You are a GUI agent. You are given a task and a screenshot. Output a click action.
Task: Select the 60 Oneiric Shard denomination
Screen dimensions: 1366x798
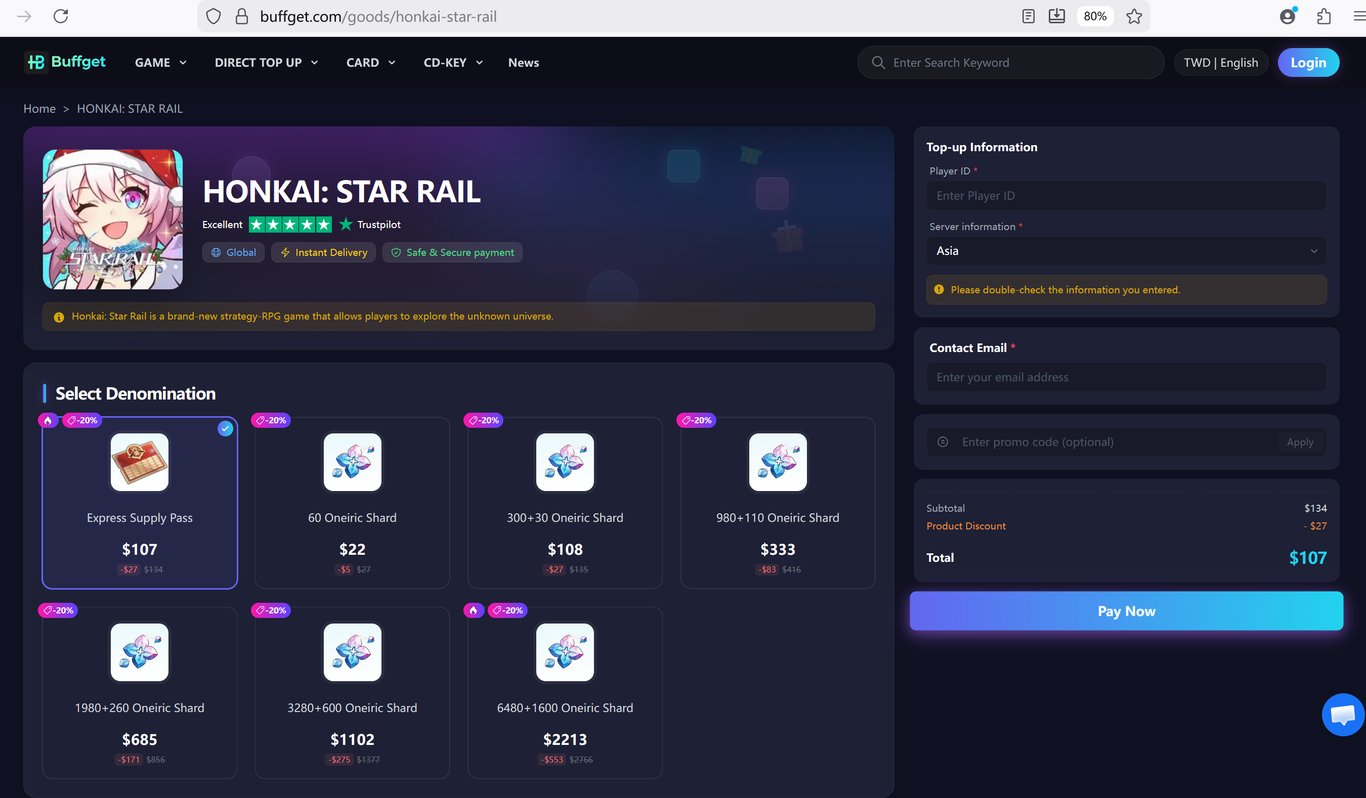353,502
